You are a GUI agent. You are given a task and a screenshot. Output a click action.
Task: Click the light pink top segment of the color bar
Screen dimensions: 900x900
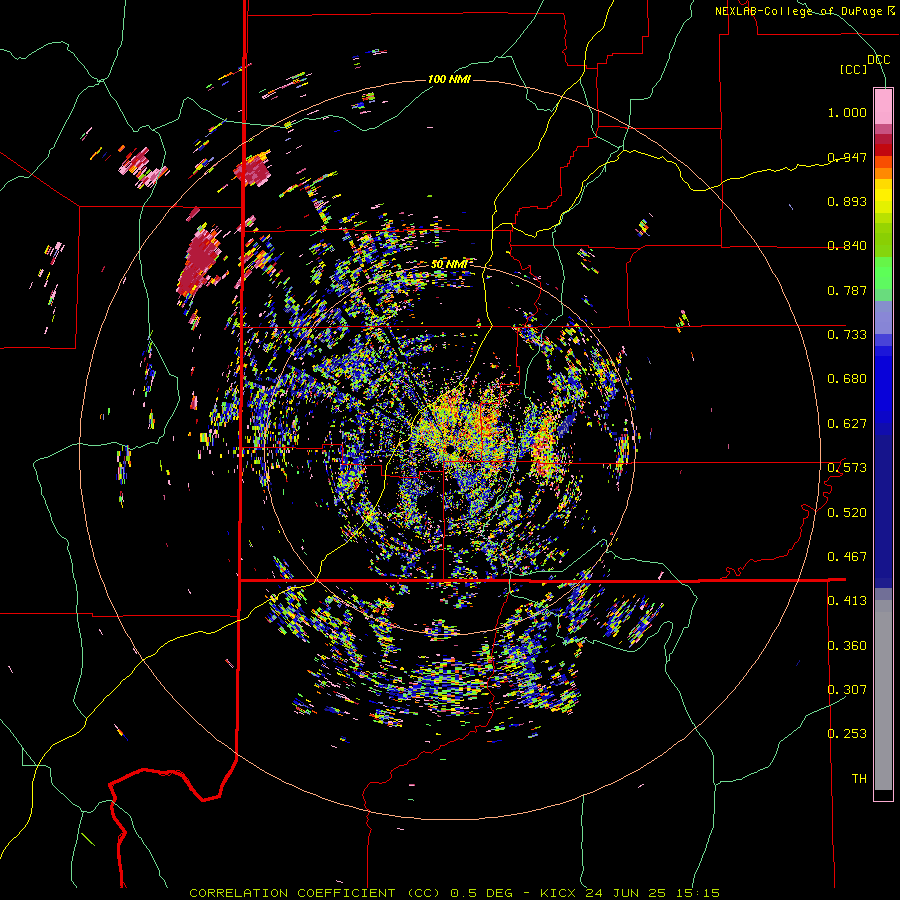pos(883,106)
